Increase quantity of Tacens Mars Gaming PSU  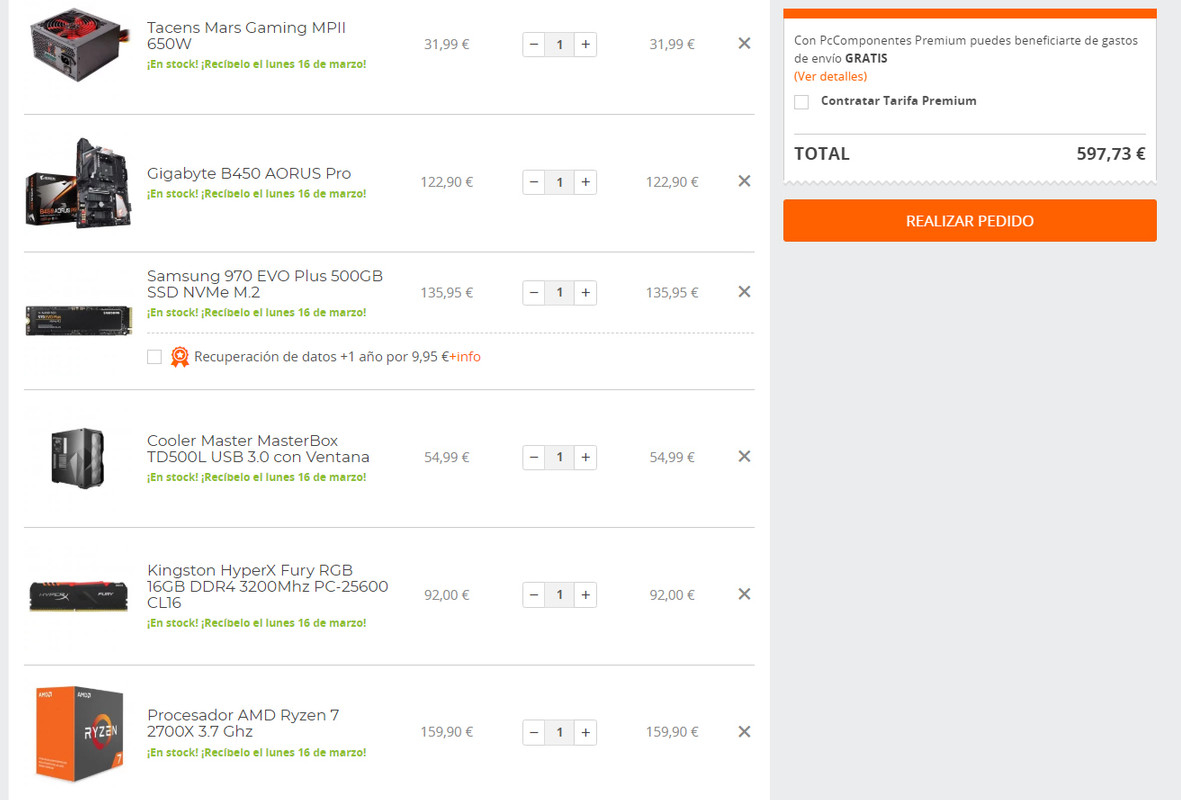pyautogui.click(x=585, y=44)
